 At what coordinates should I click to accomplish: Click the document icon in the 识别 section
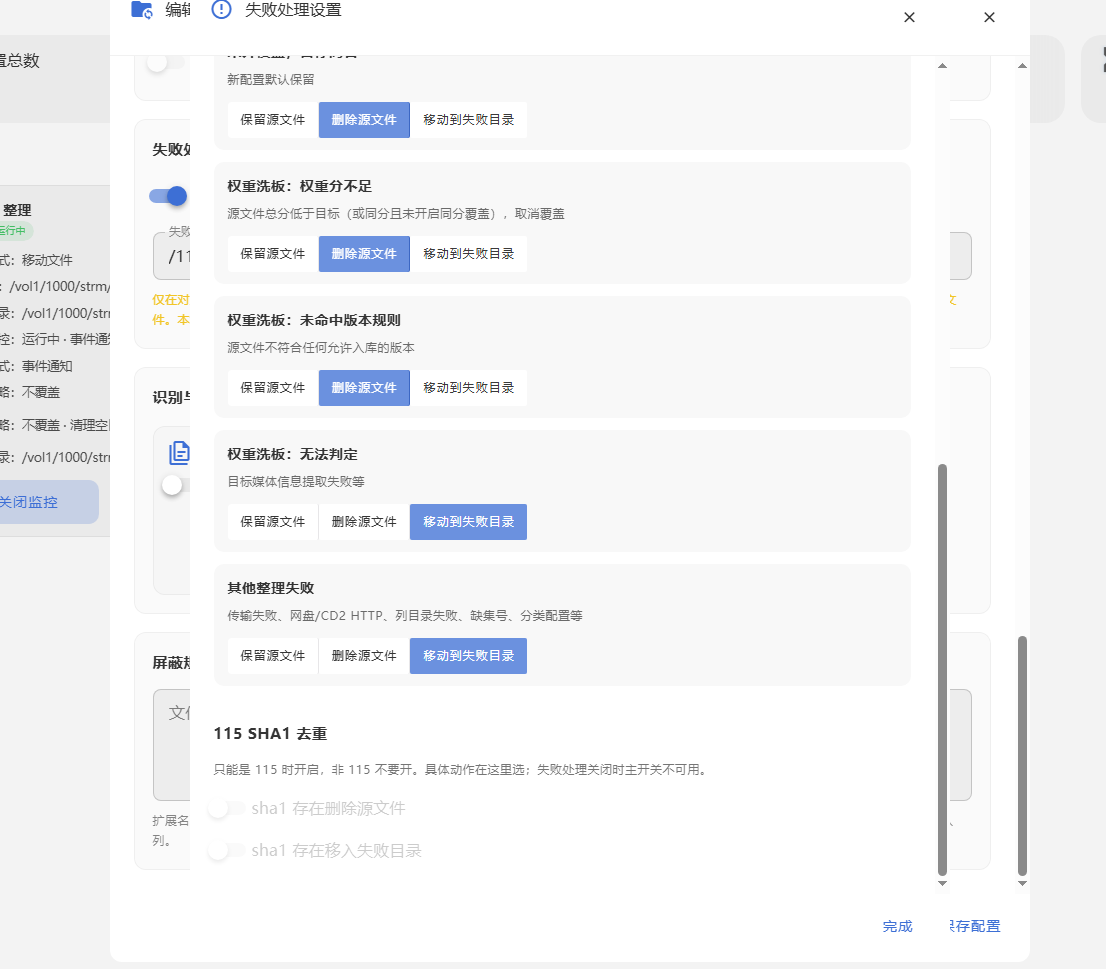(179, 453)
